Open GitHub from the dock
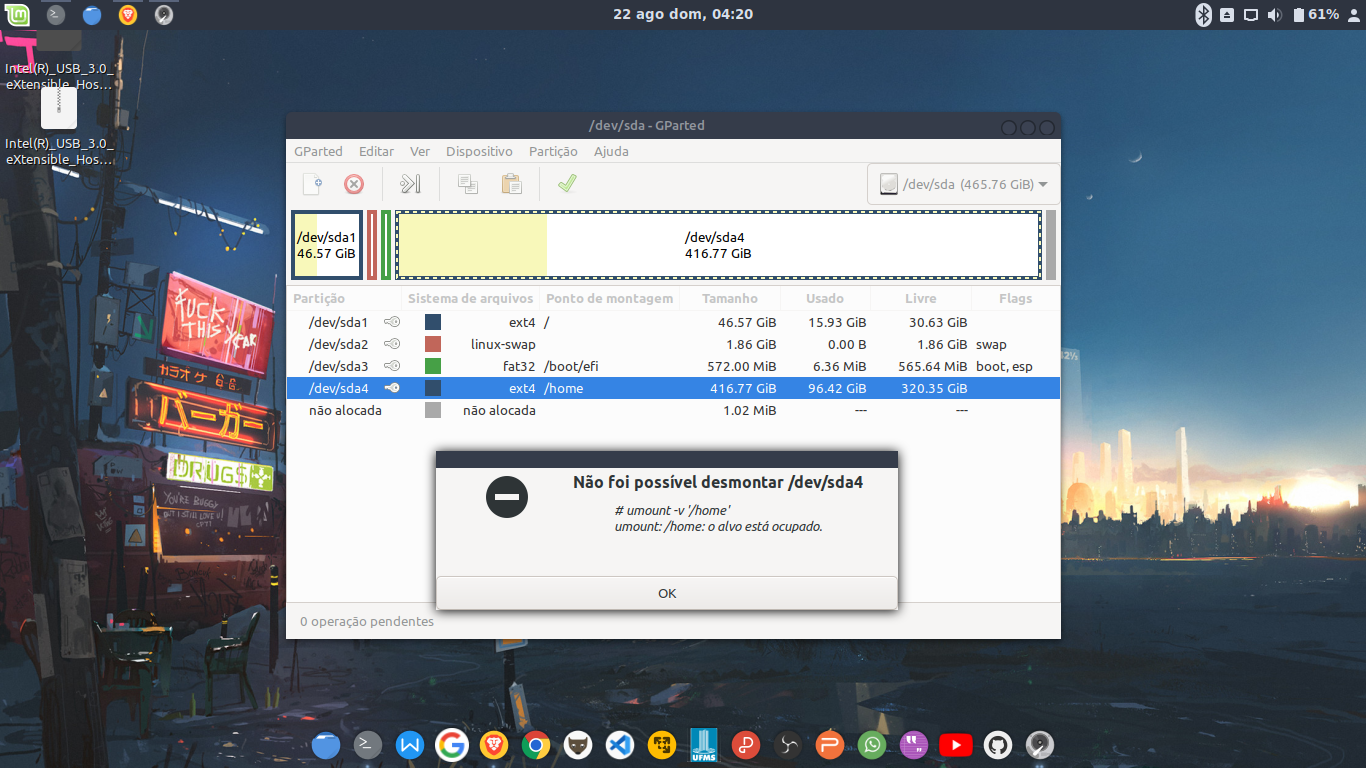The width and height of the screenshot is (1366, 768). pos(998,745)
